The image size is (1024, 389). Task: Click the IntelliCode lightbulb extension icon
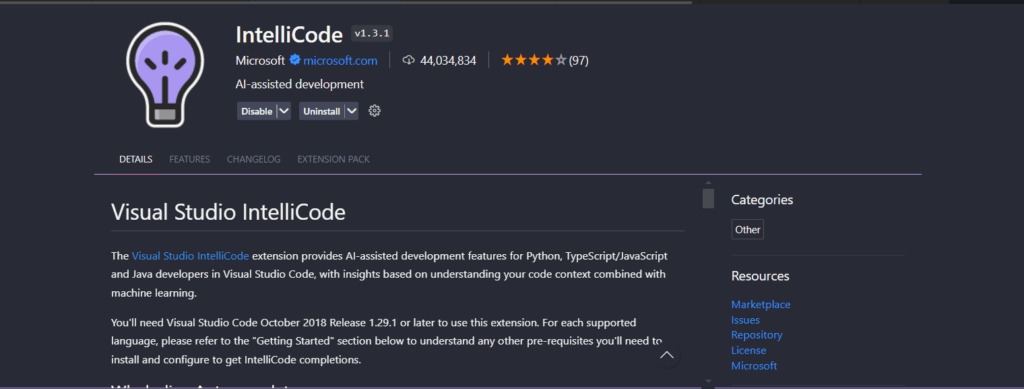tap(165, 74)
